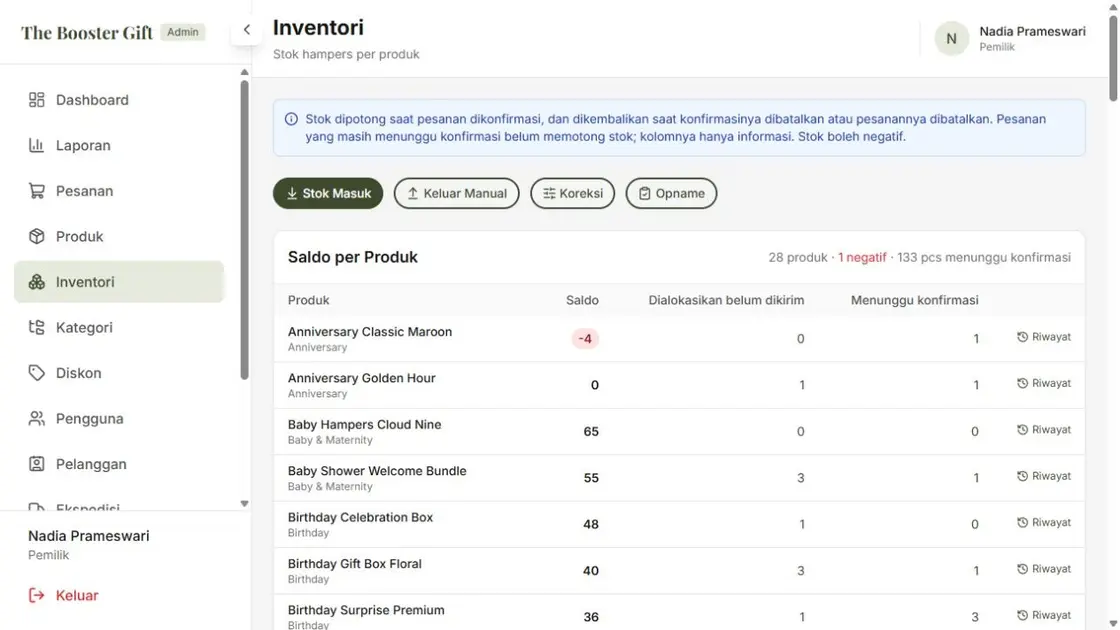Click the Produk column header

coord(309,301)
